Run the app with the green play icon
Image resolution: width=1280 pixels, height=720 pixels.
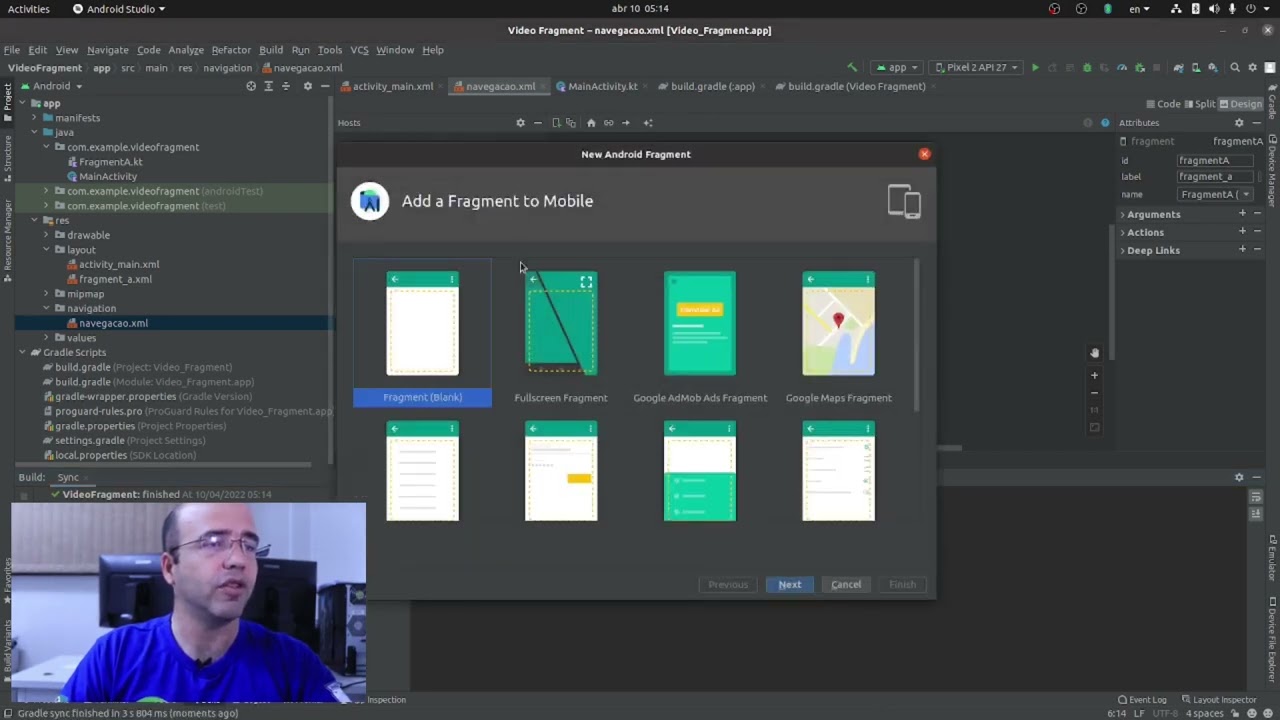[x=1035, y=68]
